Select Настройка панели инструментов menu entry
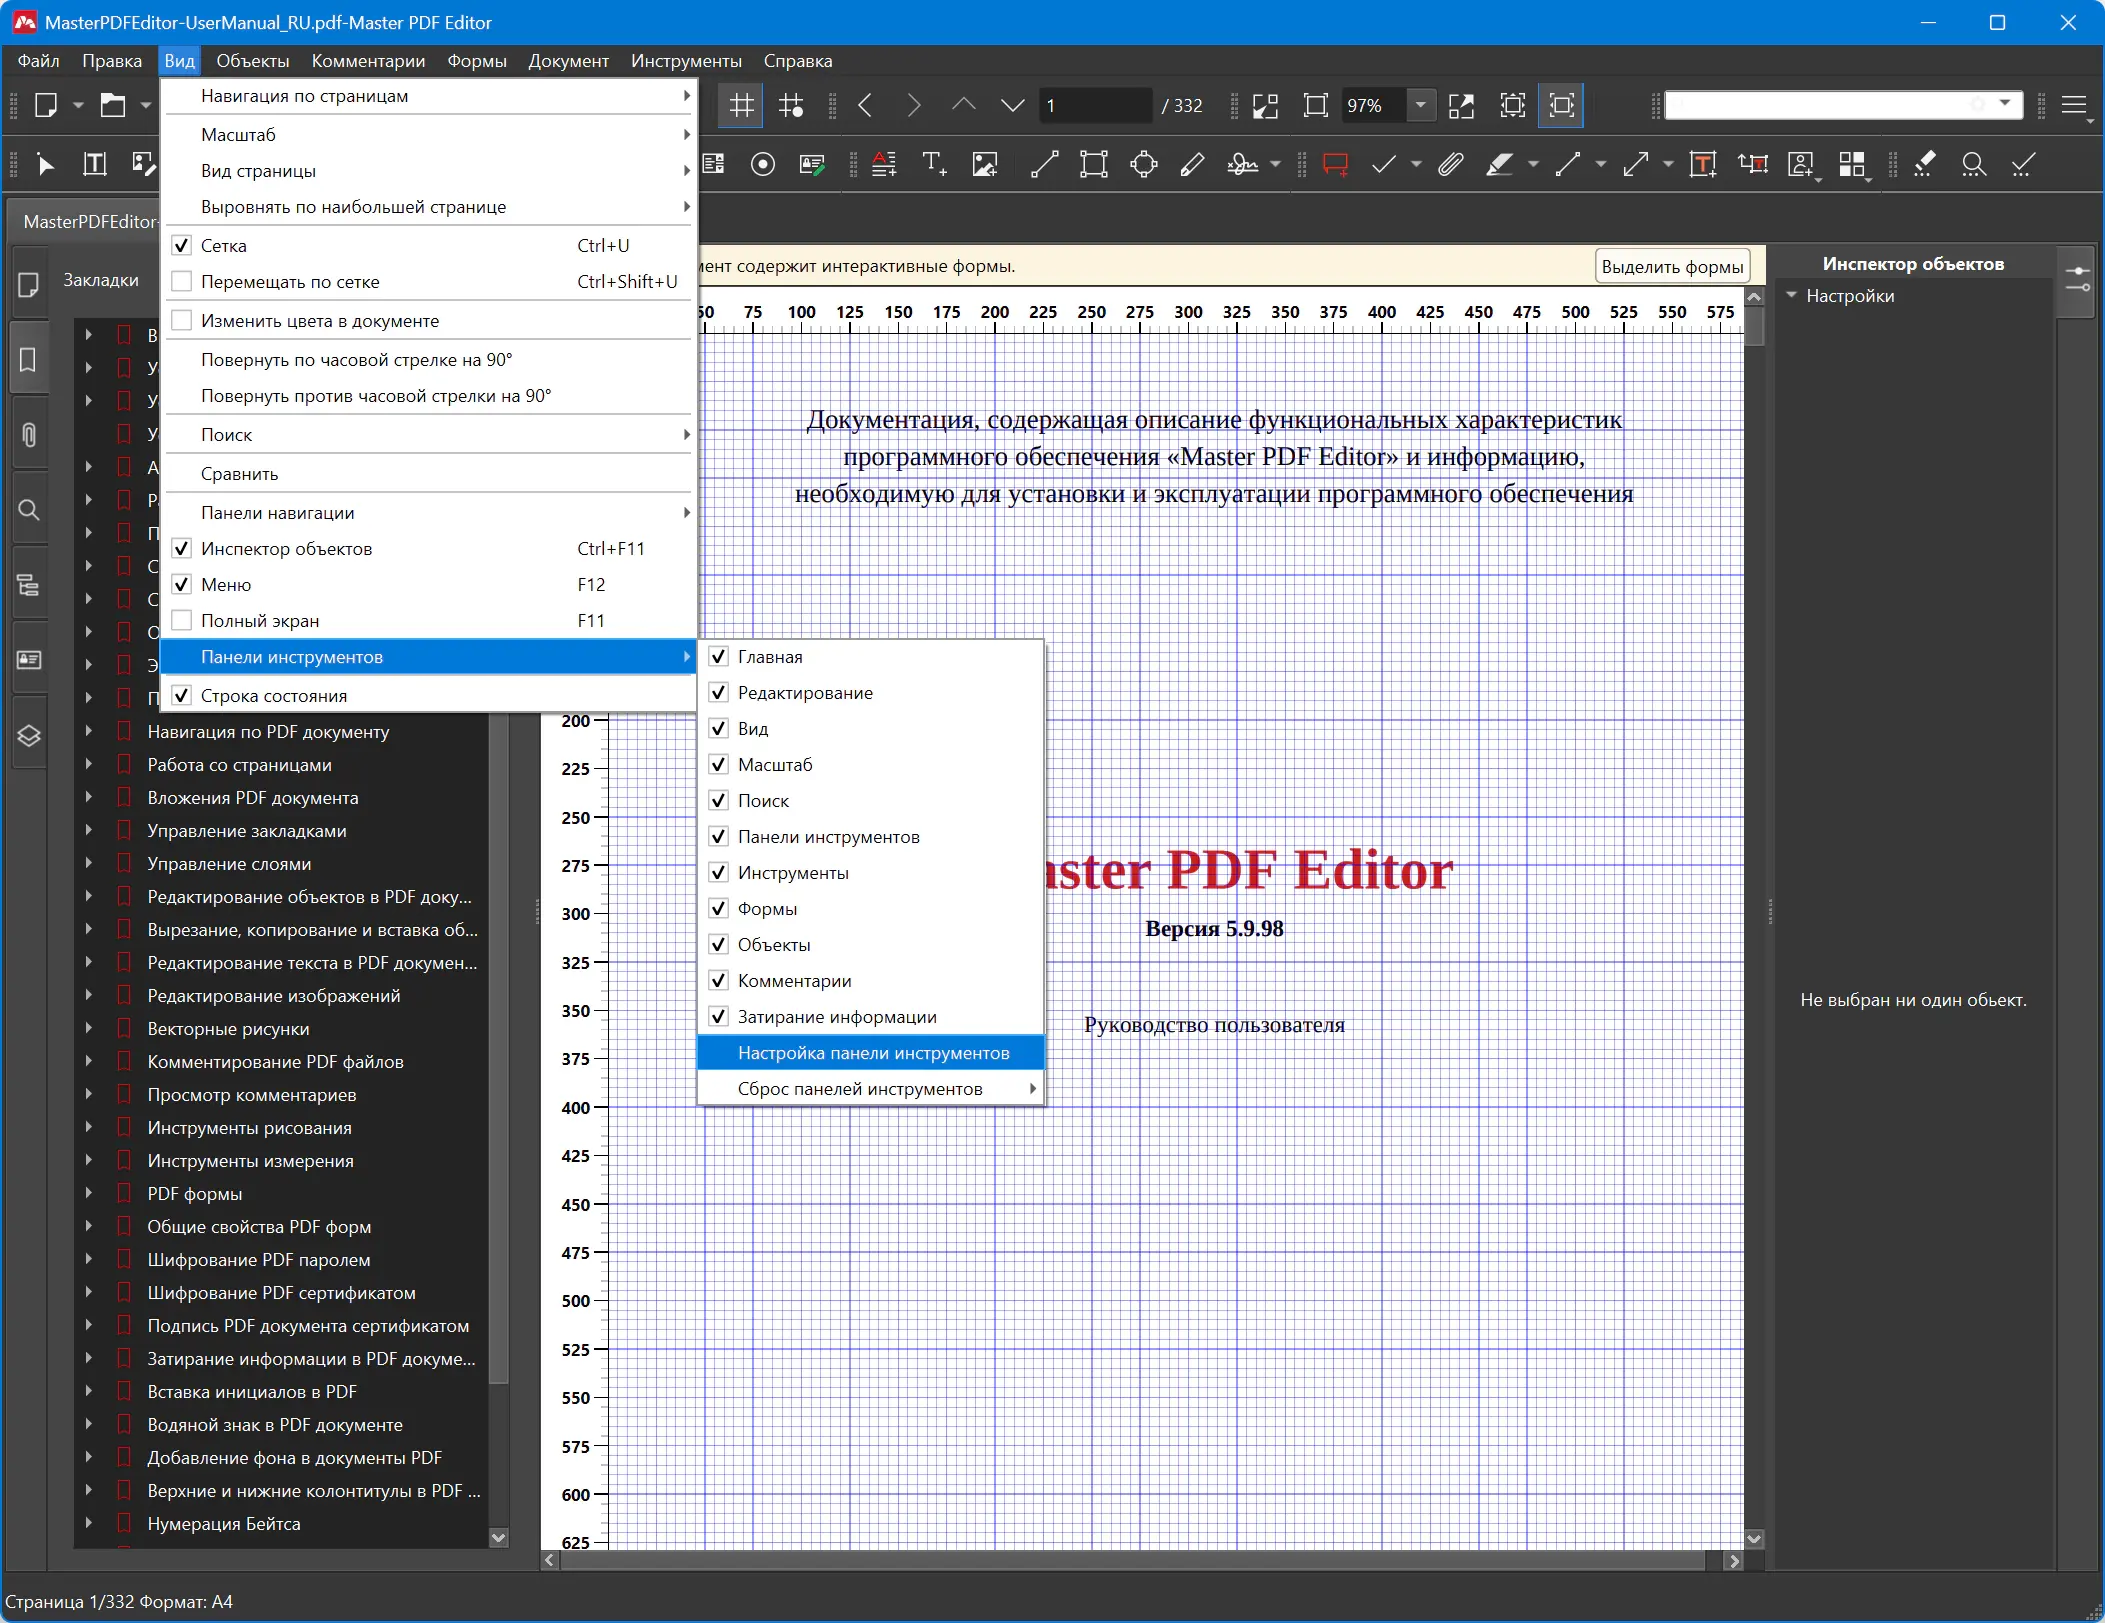The height and width of the screenshot is (1623, 2105). pos(873,1053)
